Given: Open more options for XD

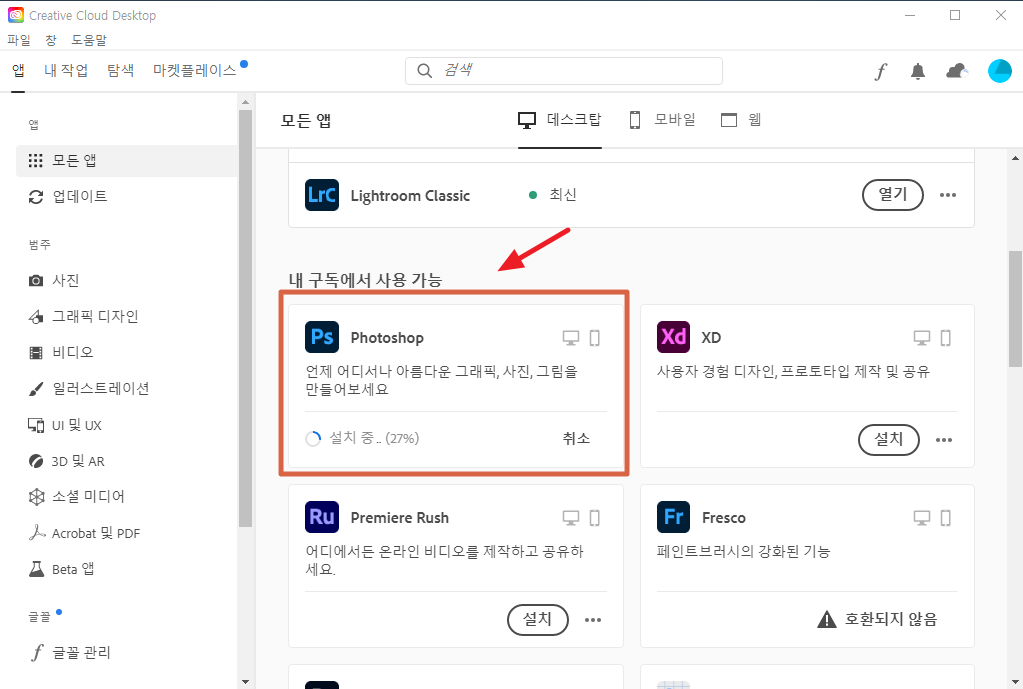Looking at the screenshot, I should point(944,440).
